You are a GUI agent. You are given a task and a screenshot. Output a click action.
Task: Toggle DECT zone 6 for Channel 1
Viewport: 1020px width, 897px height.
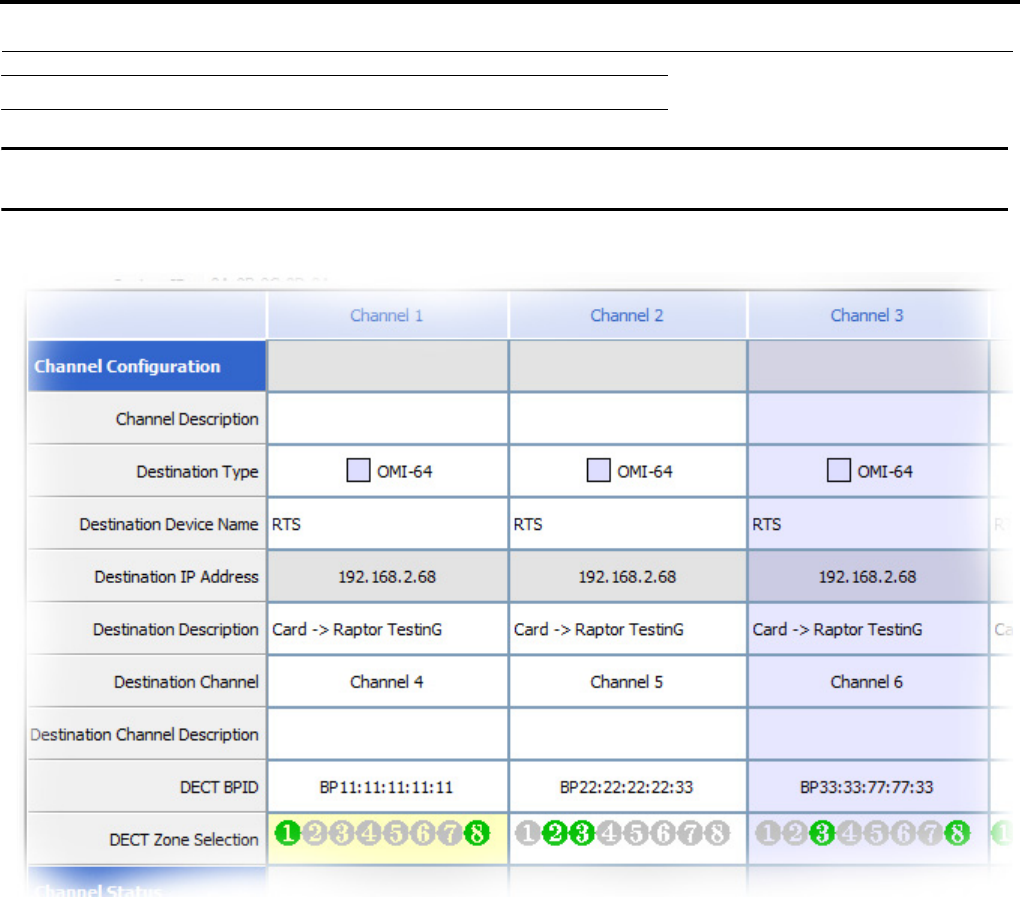pyautogui.click(x=423, y=833)
